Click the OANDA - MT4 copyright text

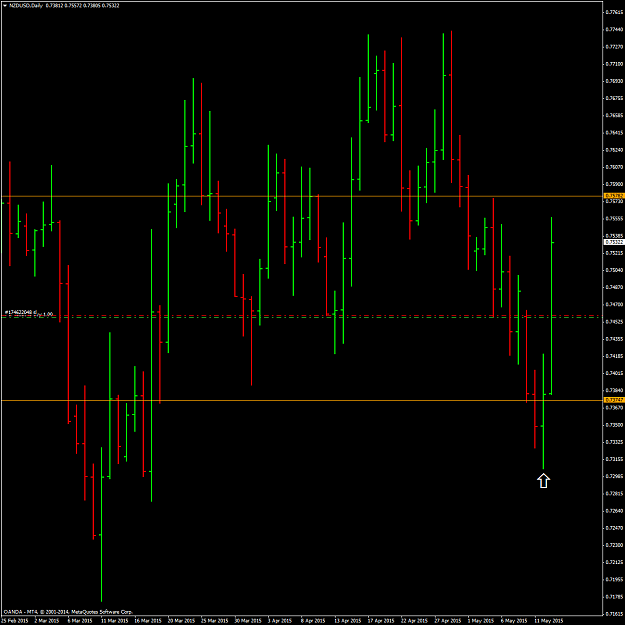[x=68, y=611]
